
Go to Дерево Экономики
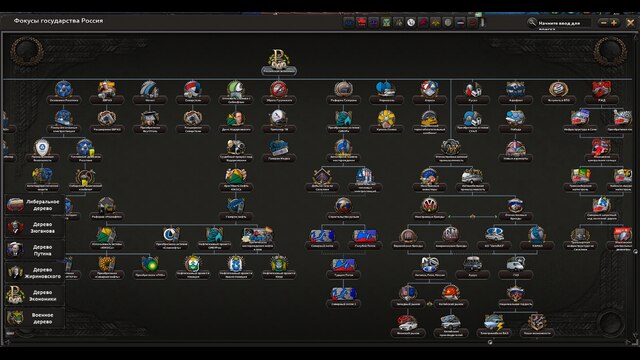[x=35, y=296]
